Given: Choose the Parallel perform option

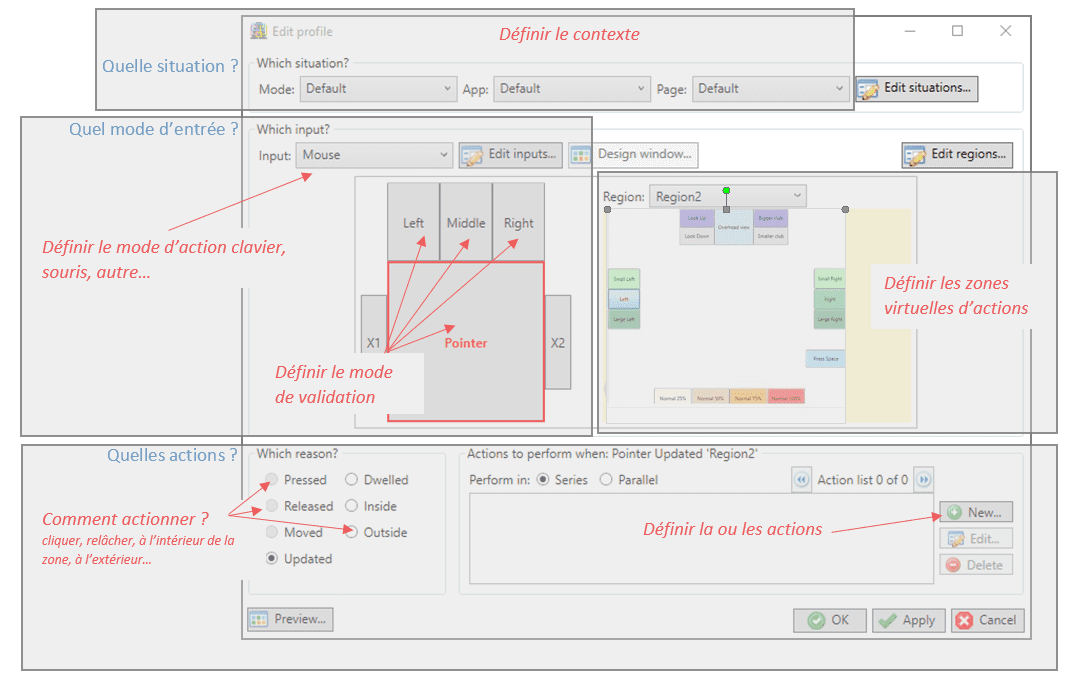Looking at the screenshot, I should [606, 480].
